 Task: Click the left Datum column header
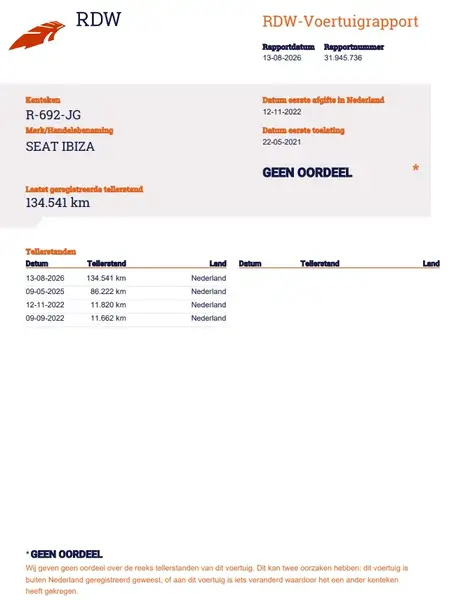click(x=37, y=263)
